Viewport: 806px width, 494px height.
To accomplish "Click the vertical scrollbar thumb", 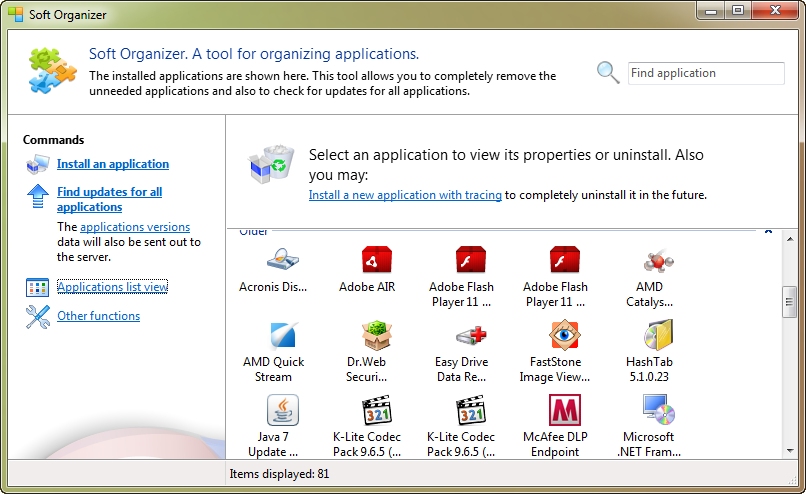I will pos(790,302).
